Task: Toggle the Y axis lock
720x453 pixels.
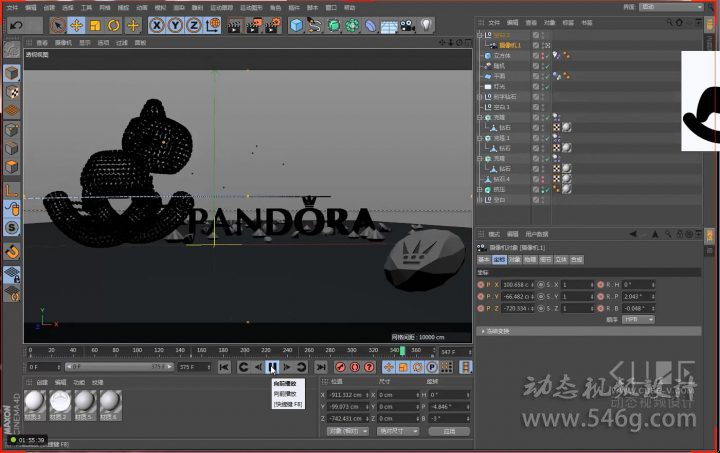Action: point(175,25)
